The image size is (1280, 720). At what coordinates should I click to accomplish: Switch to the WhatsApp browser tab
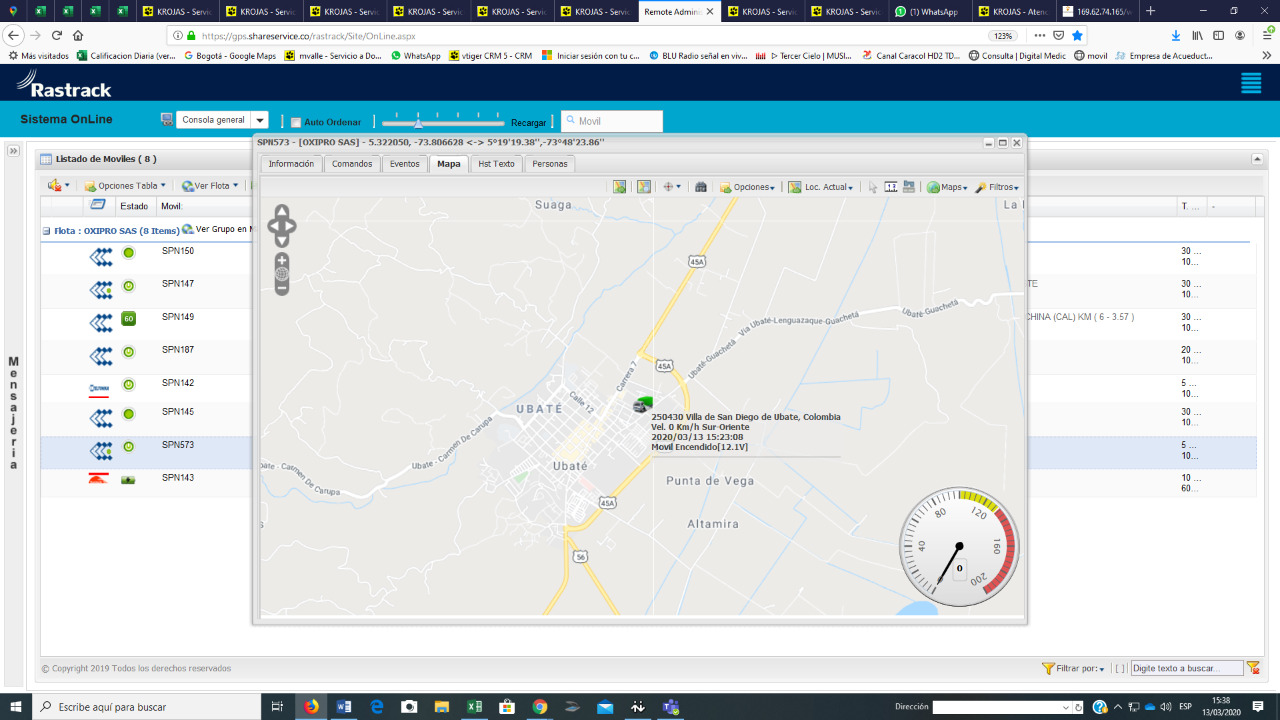tap(930, 12)
